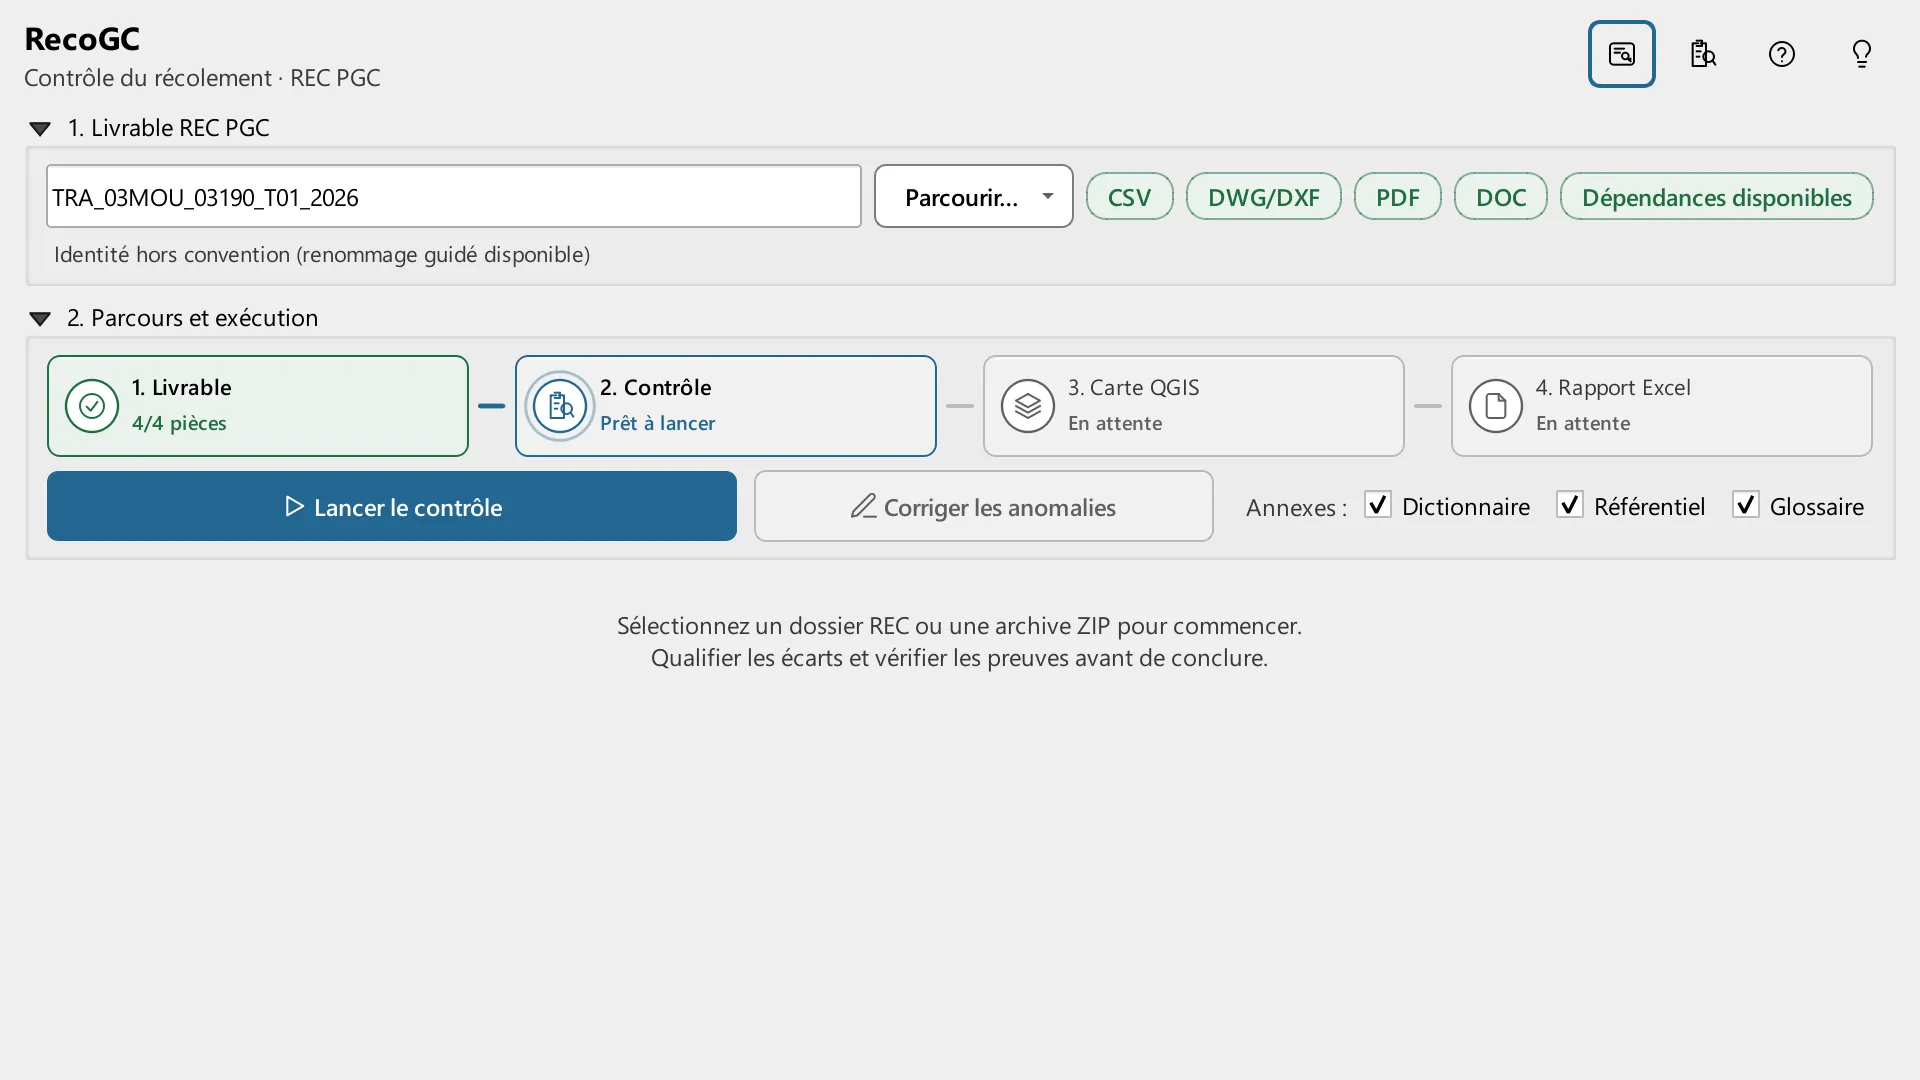
Task: Collapse the '2. Parcours et exécution' section
Action: click(40, 318)
